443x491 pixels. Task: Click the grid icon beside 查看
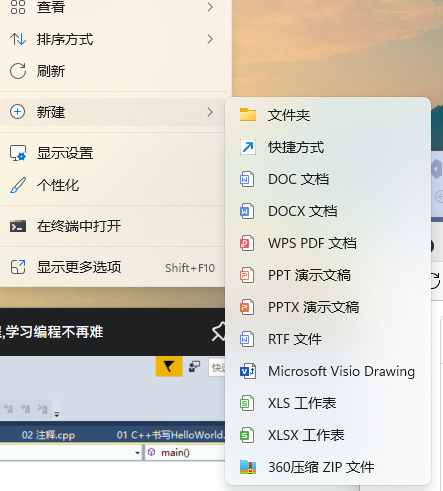click(18, 7)
